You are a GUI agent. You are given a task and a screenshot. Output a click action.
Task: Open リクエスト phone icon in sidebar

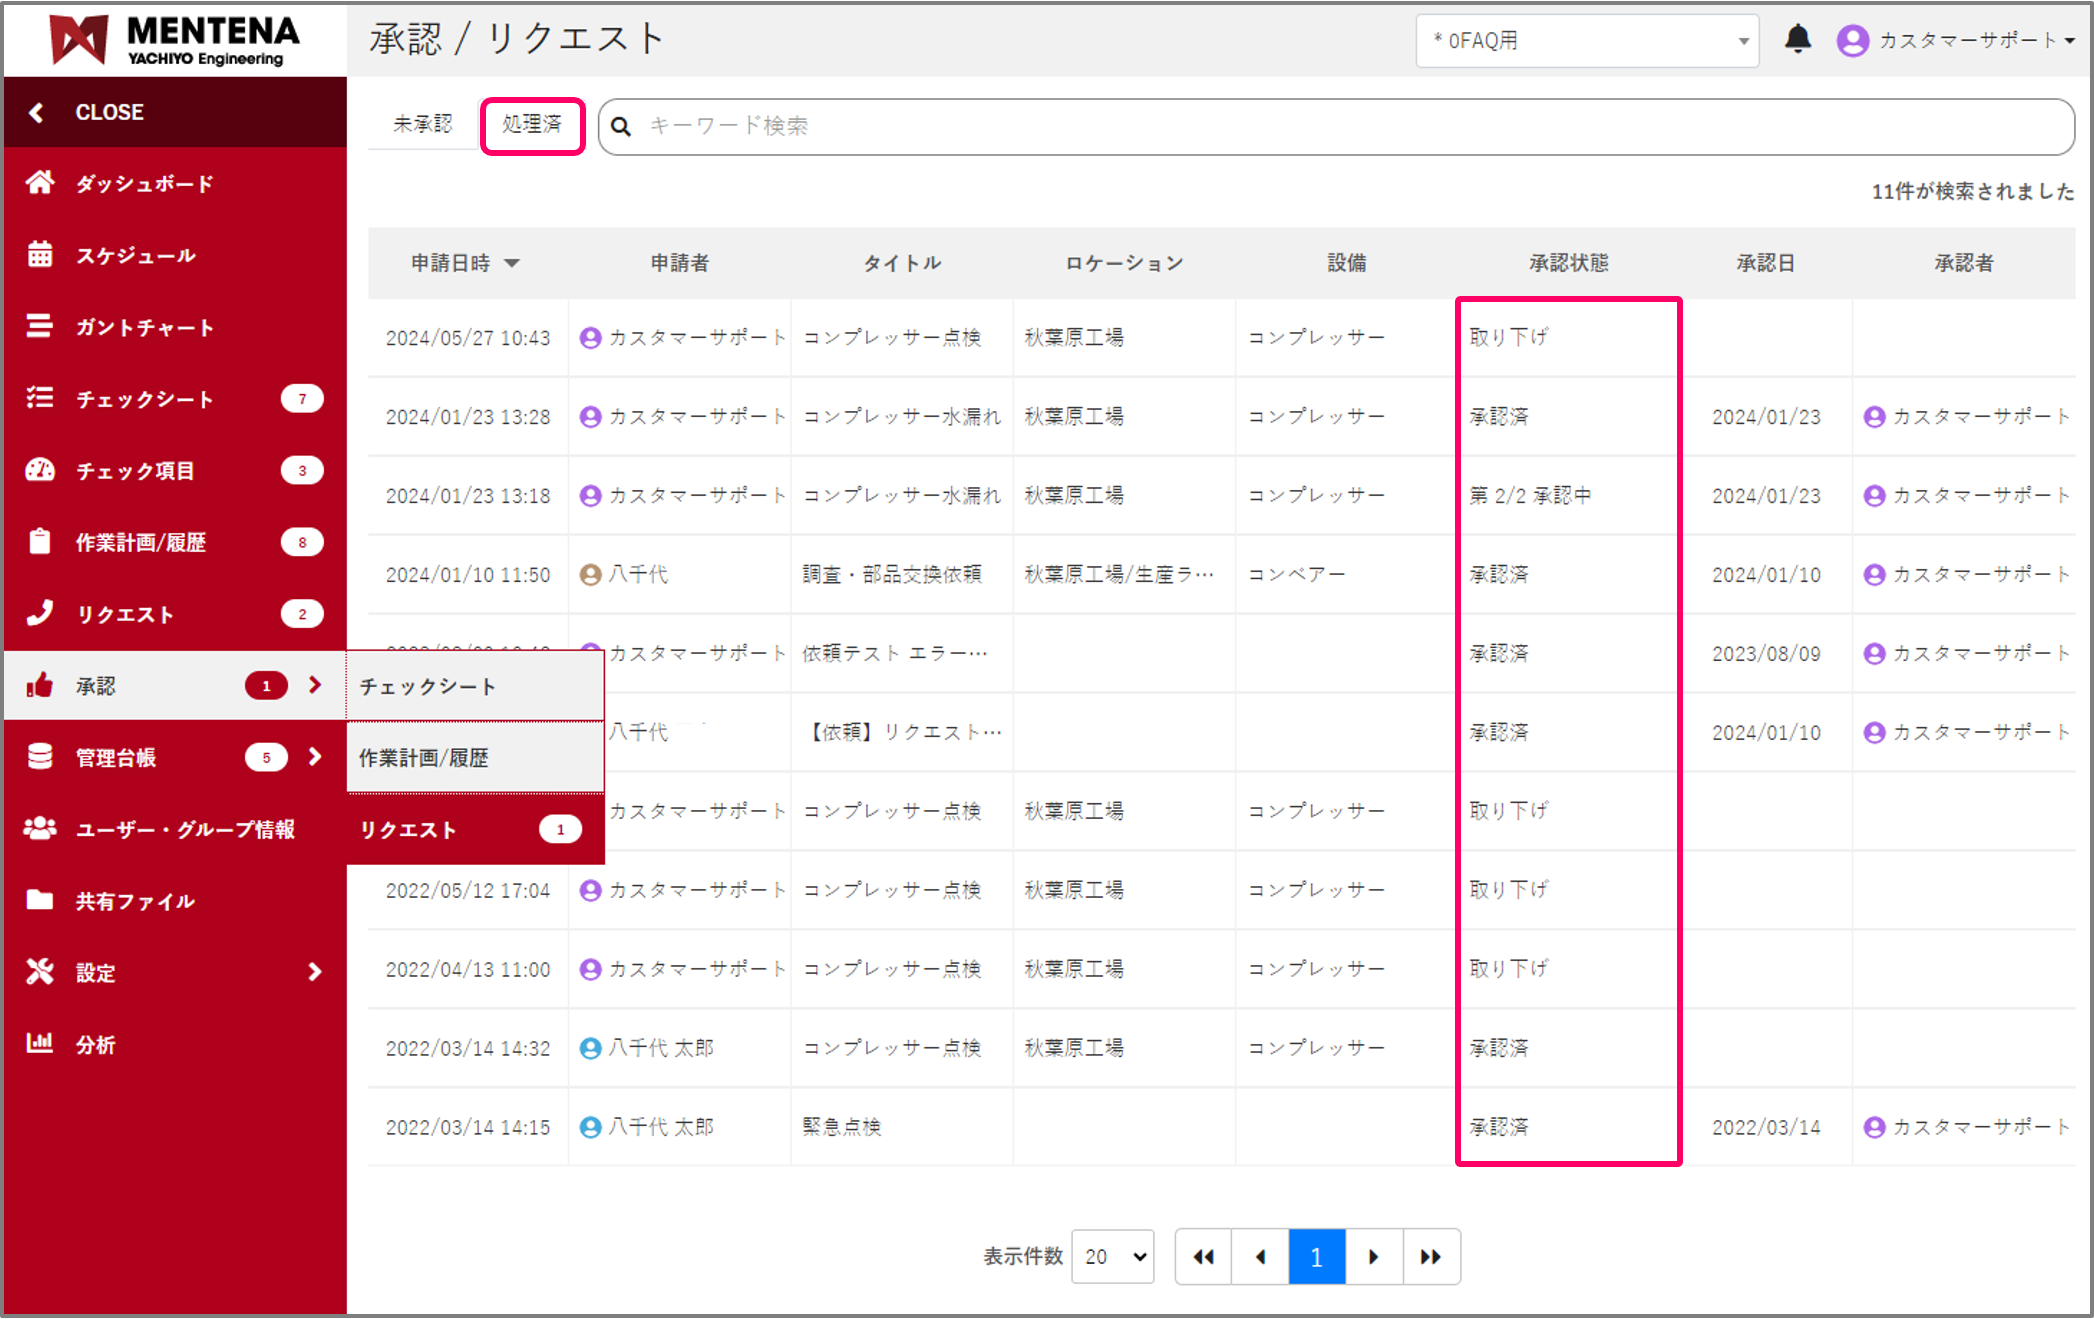click(x=40, y=613)
